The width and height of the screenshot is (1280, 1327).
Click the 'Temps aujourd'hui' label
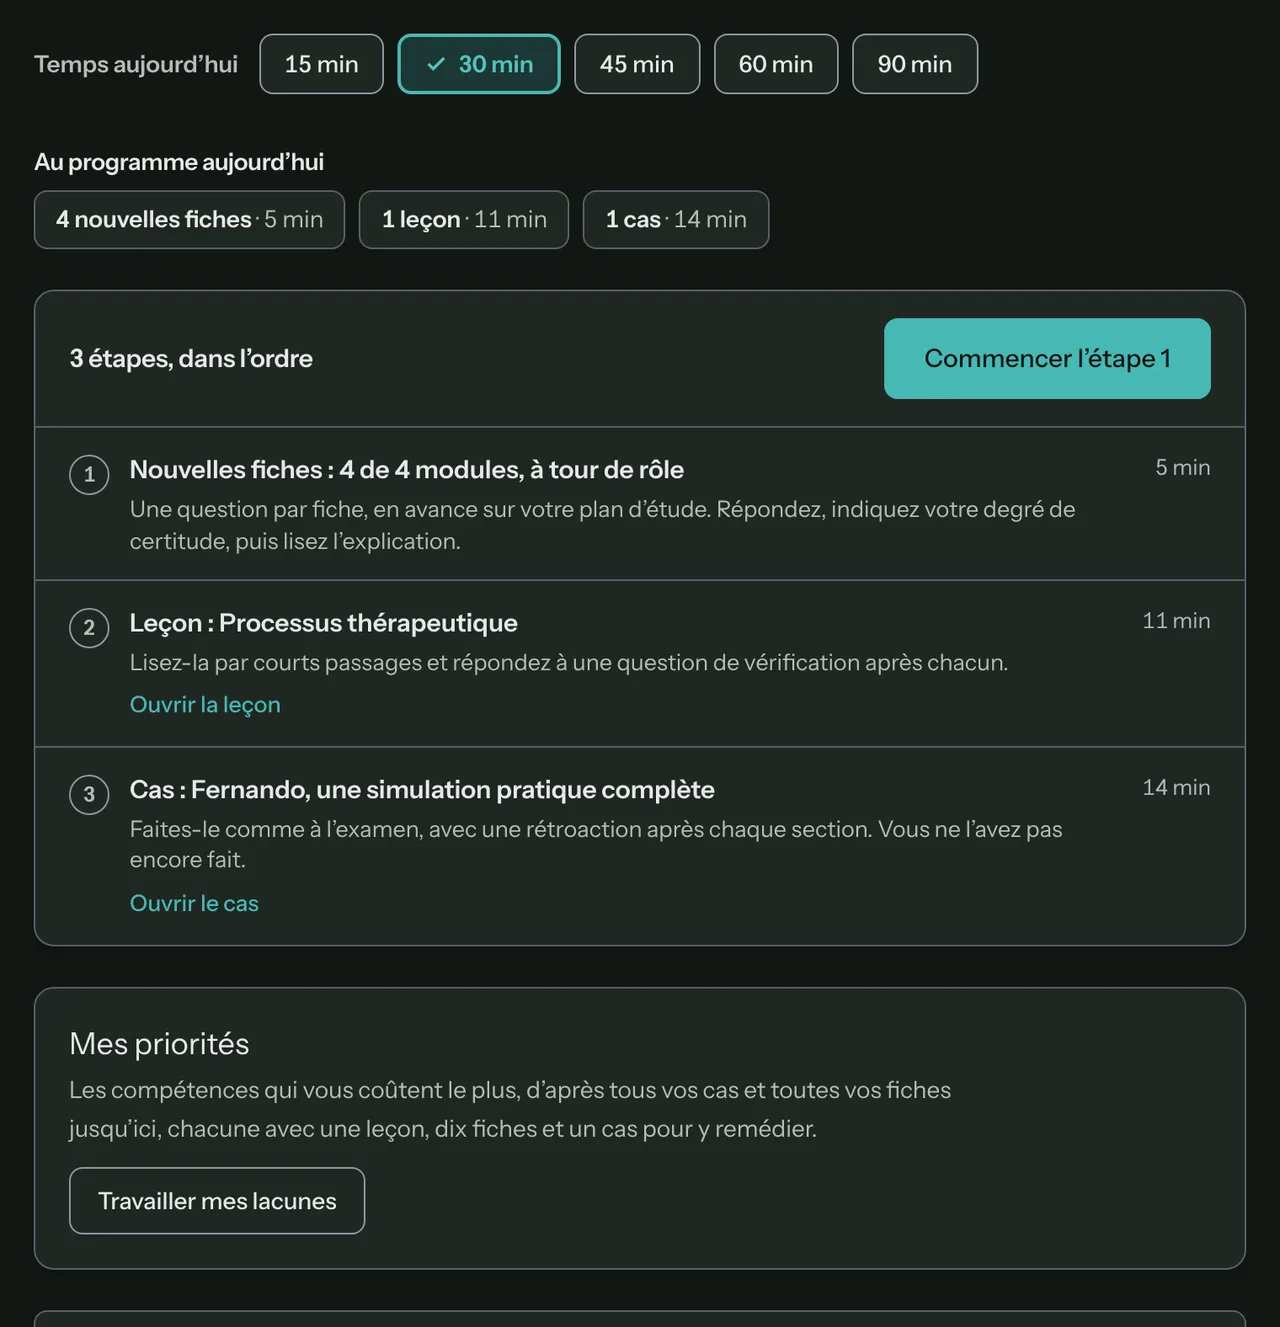[136, 64]
